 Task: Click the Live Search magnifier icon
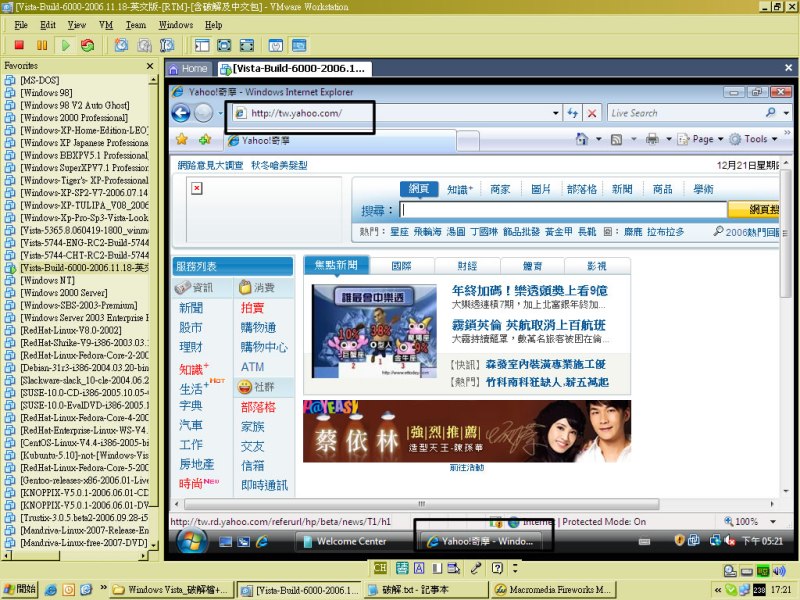pyautogui.click(x=770, y=113)
